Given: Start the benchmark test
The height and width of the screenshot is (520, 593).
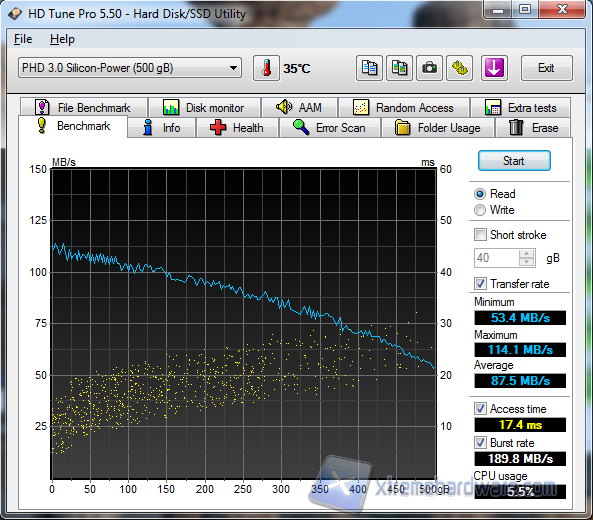Looking at the screenshot, I should point(514,161).
